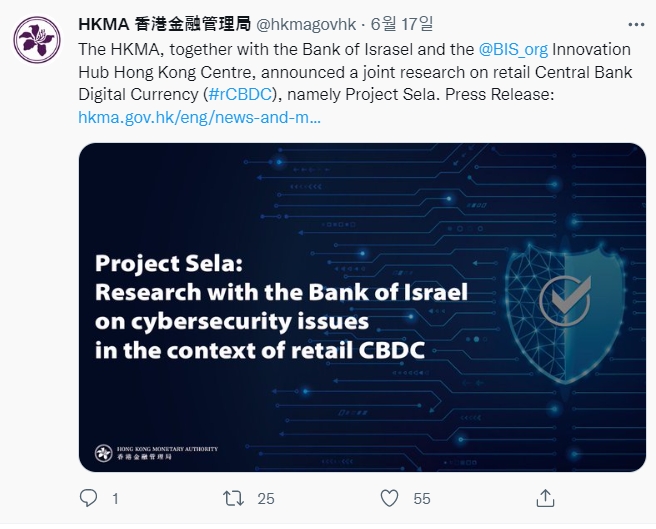Click the like count 55
Viewport: 656px width, 529px height.
pos(422,498)
